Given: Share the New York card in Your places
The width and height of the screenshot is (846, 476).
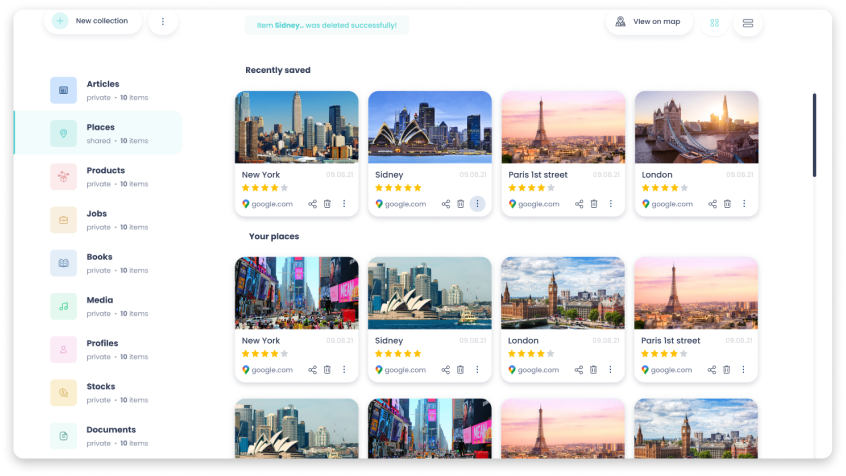Looking at the screenshot, I should pos(312,370).
